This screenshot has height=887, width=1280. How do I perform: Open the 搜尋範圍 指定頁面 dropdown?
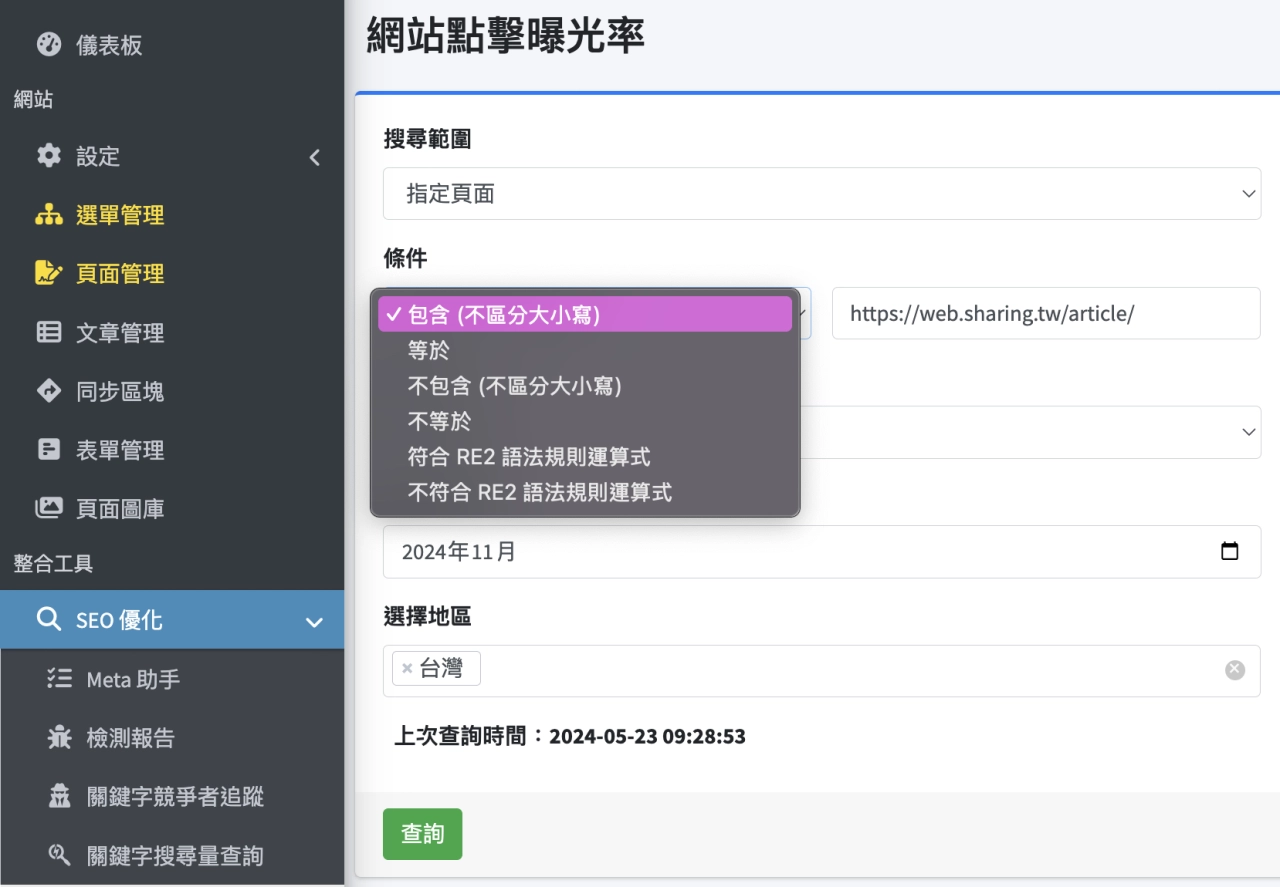(822, 193)
